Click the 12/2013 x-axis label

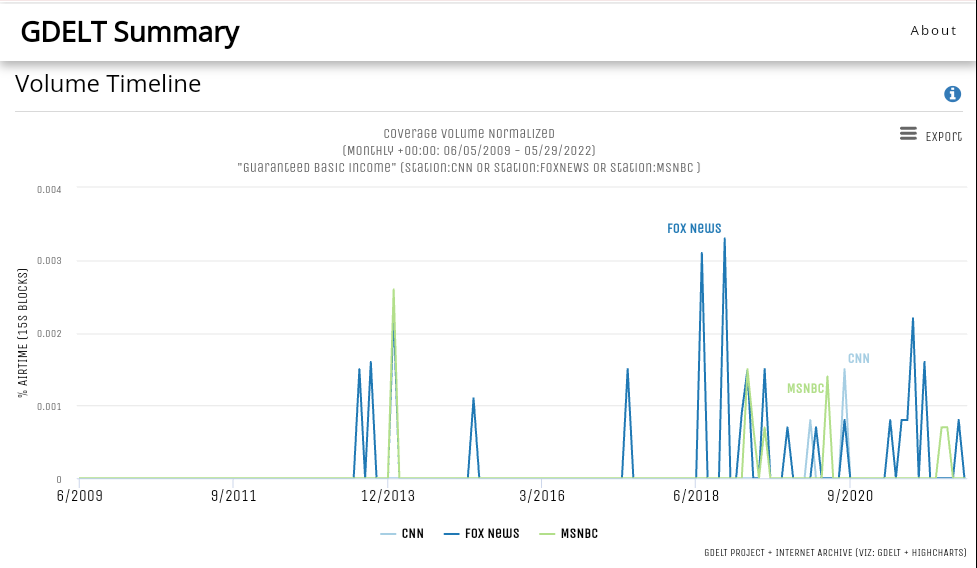[x=388, y=496]
